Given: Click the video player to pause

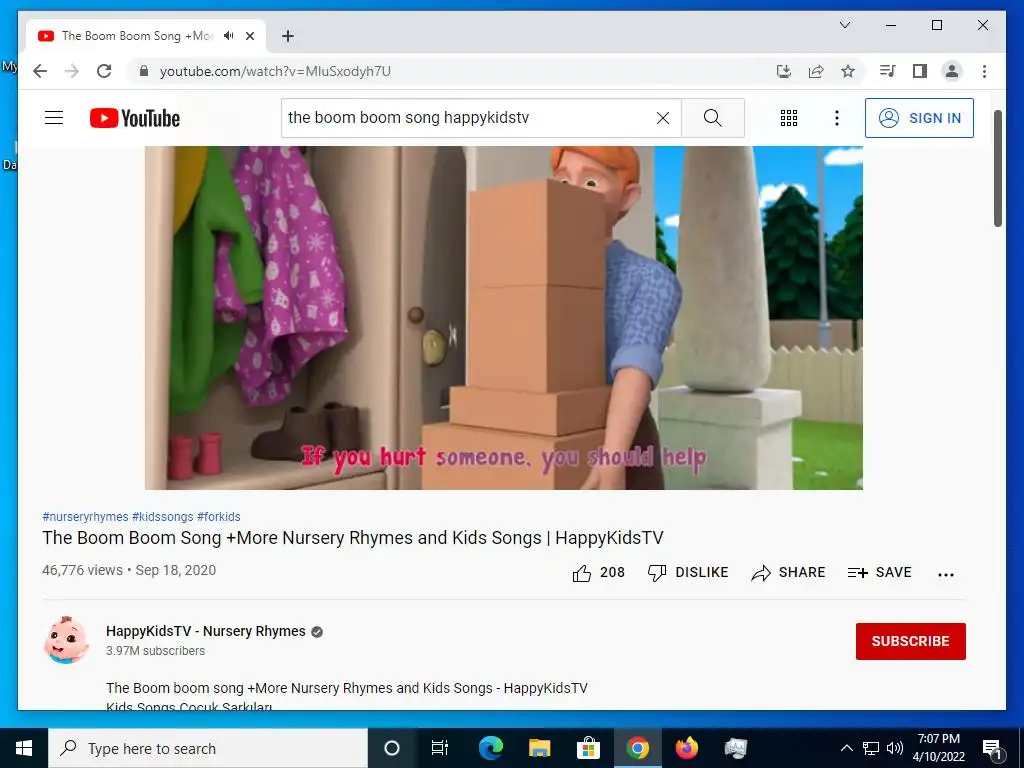Looking at the screenshot, I should coord(504,318).
